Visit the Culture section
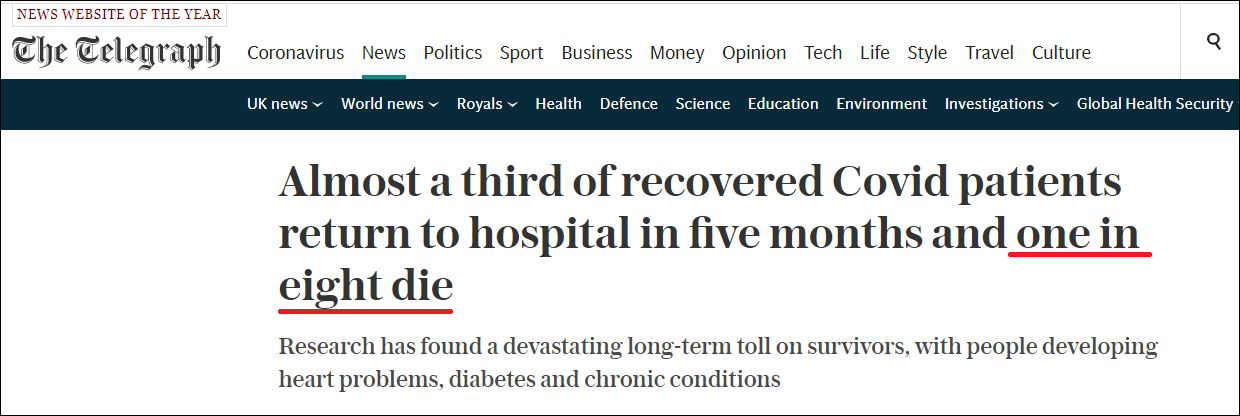This screenshot has height=416, width=1240. tap(1061, 53)
